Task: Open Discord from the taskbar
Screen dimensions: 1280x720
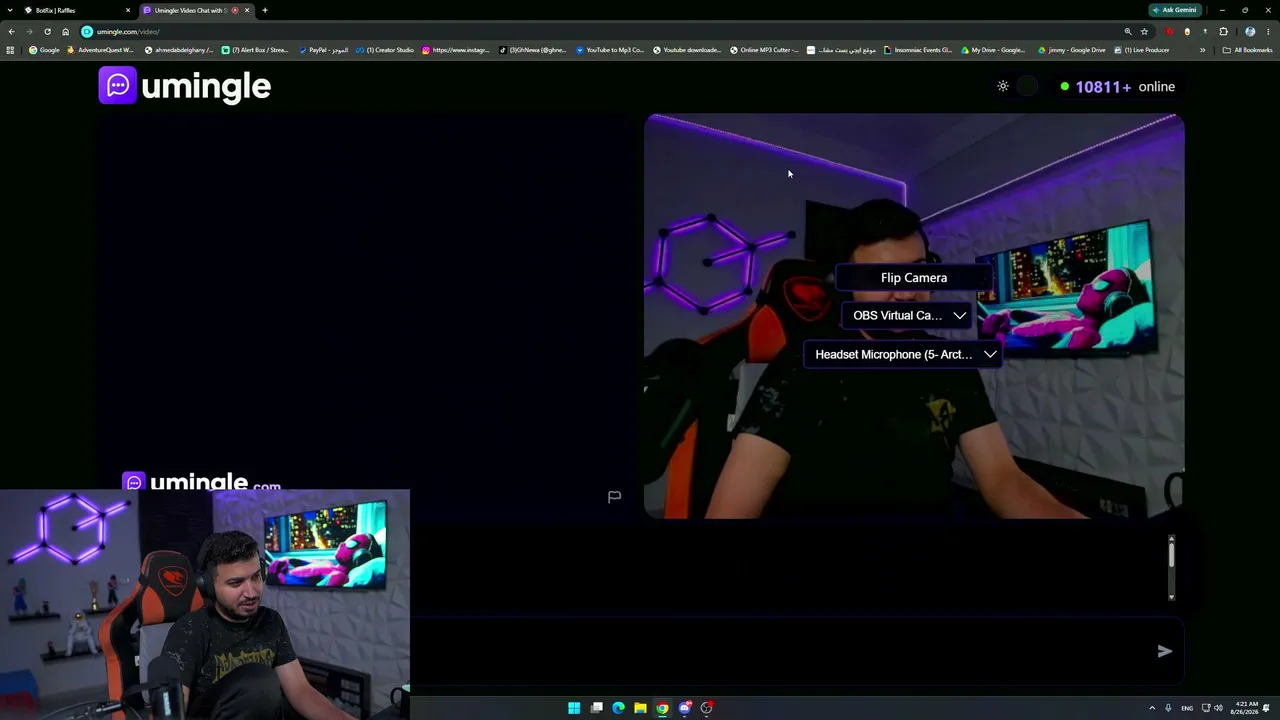Action: [x=684, y=708]
